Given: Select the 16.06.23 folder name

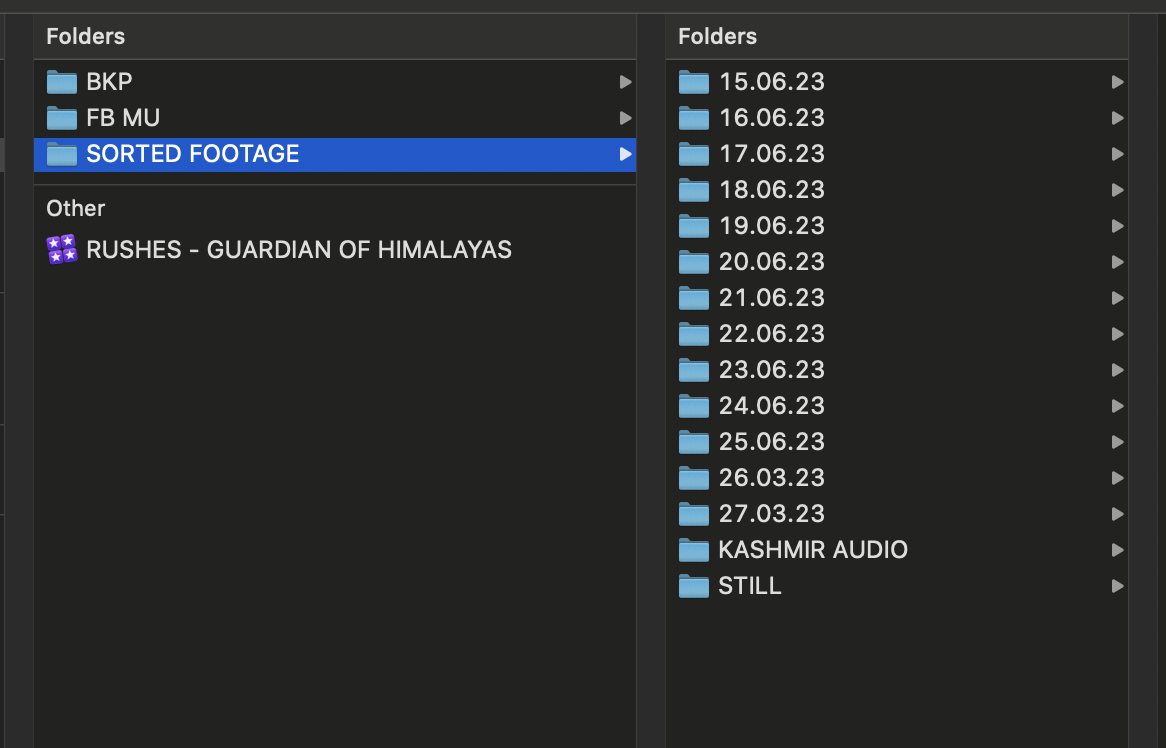Looking at the screenshot, I should click(x=771, y=118).
